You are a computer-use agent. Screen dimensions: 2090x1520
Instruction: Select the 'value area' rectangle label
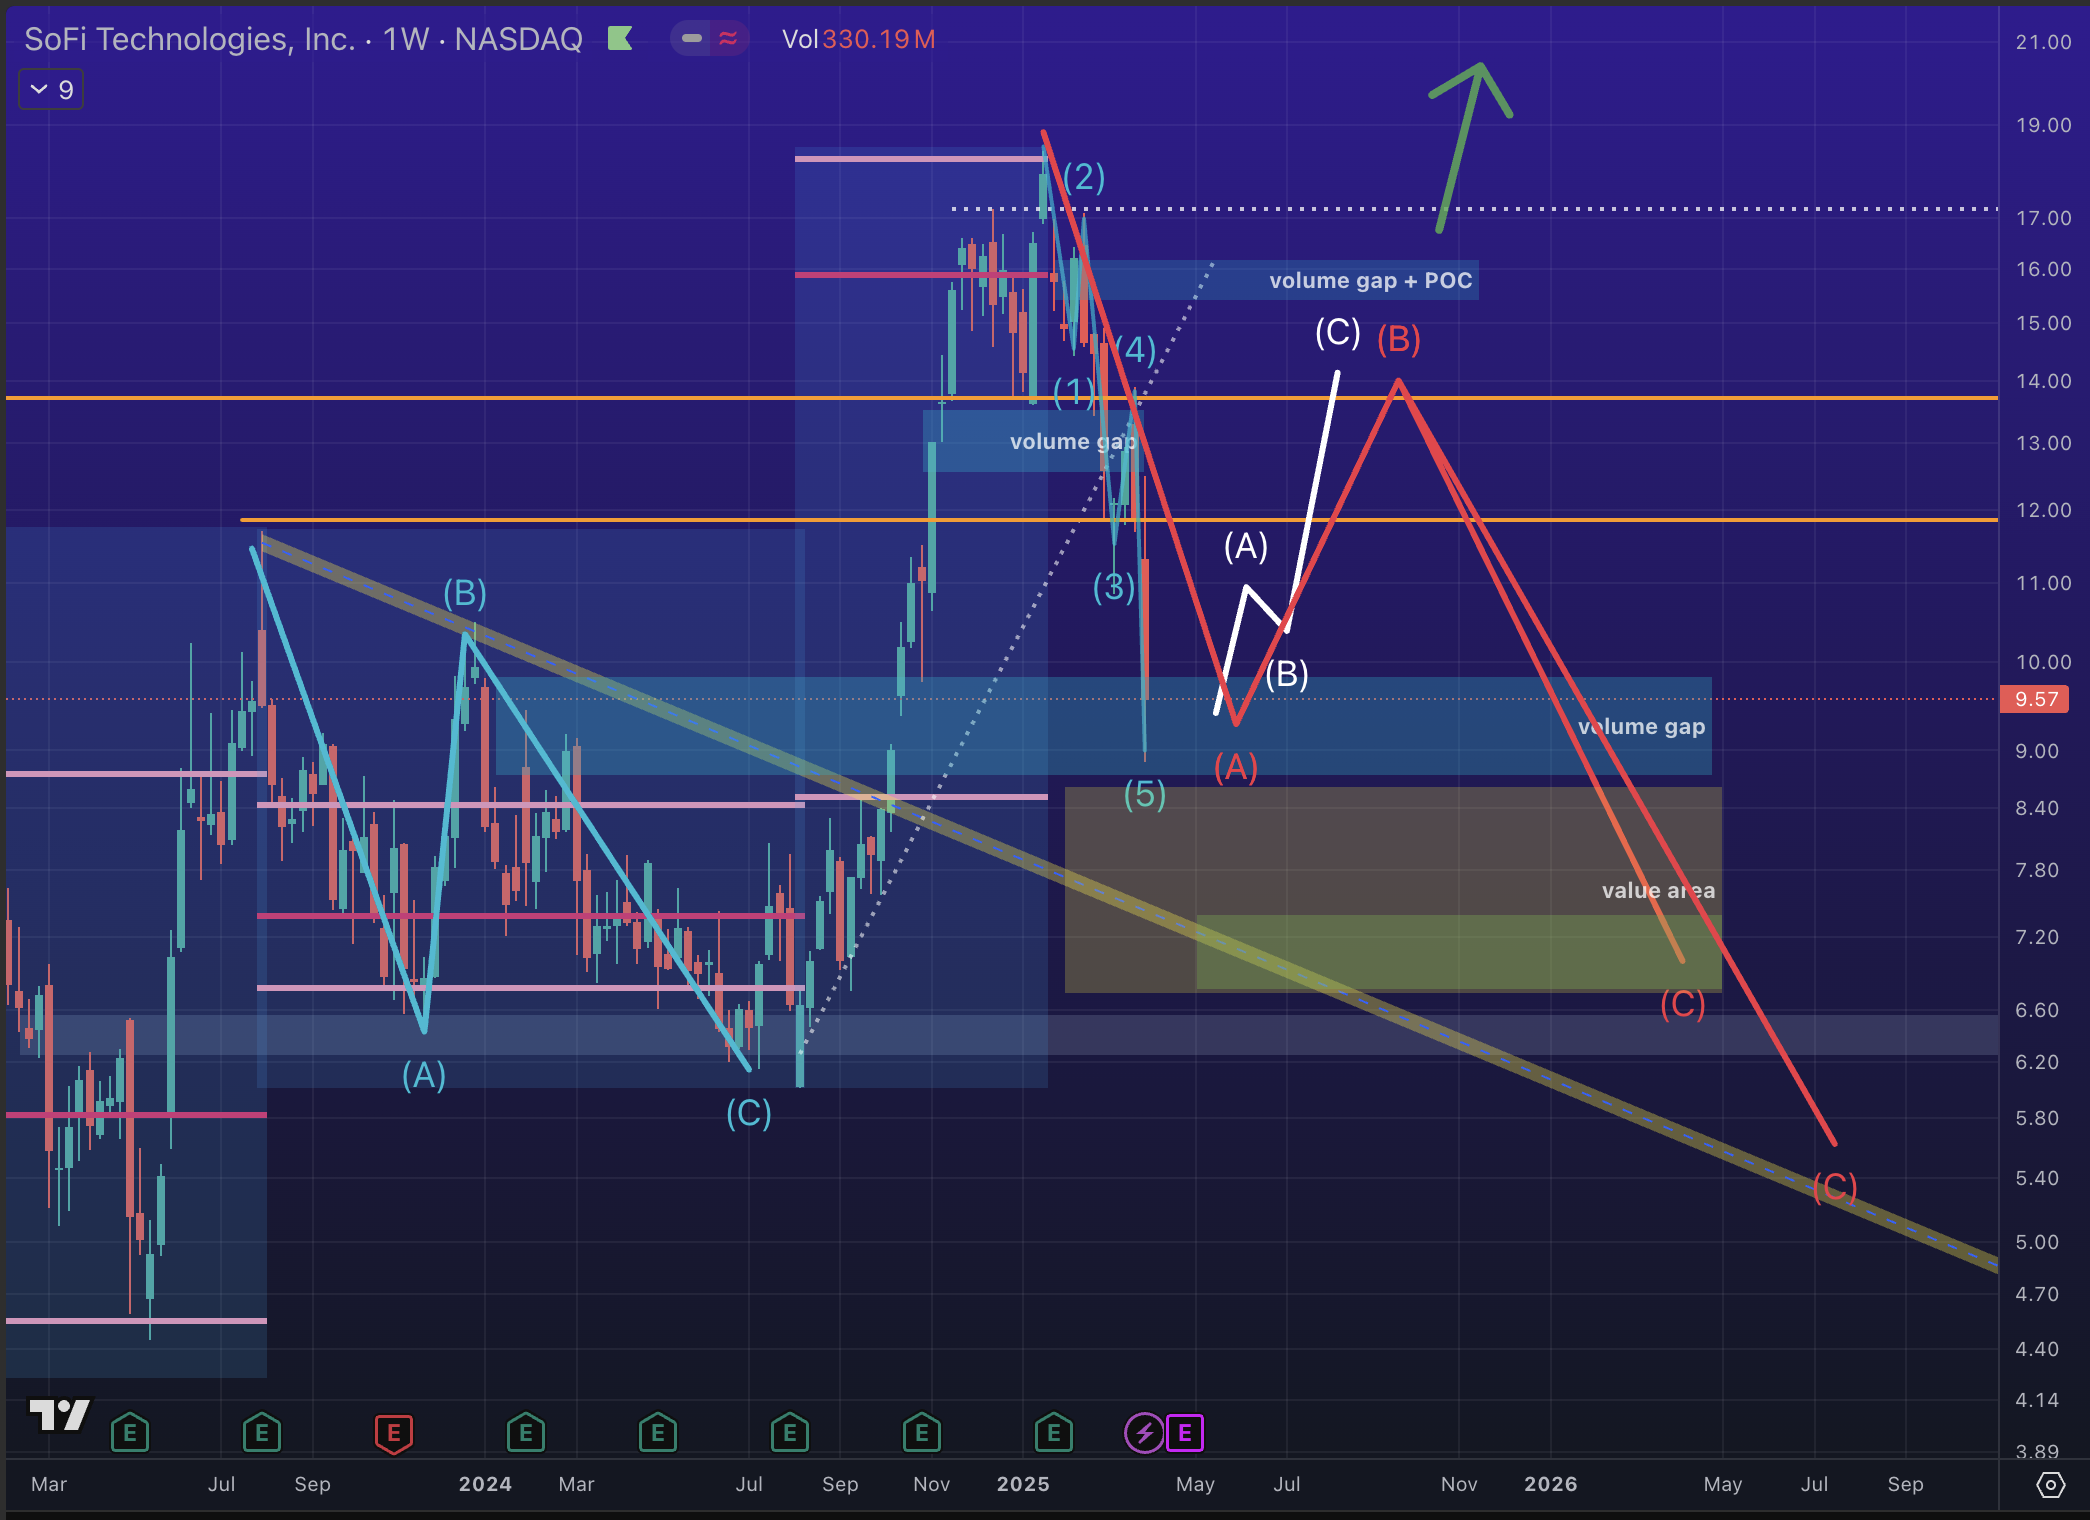pyautogui.click(x=1657, y=890)
